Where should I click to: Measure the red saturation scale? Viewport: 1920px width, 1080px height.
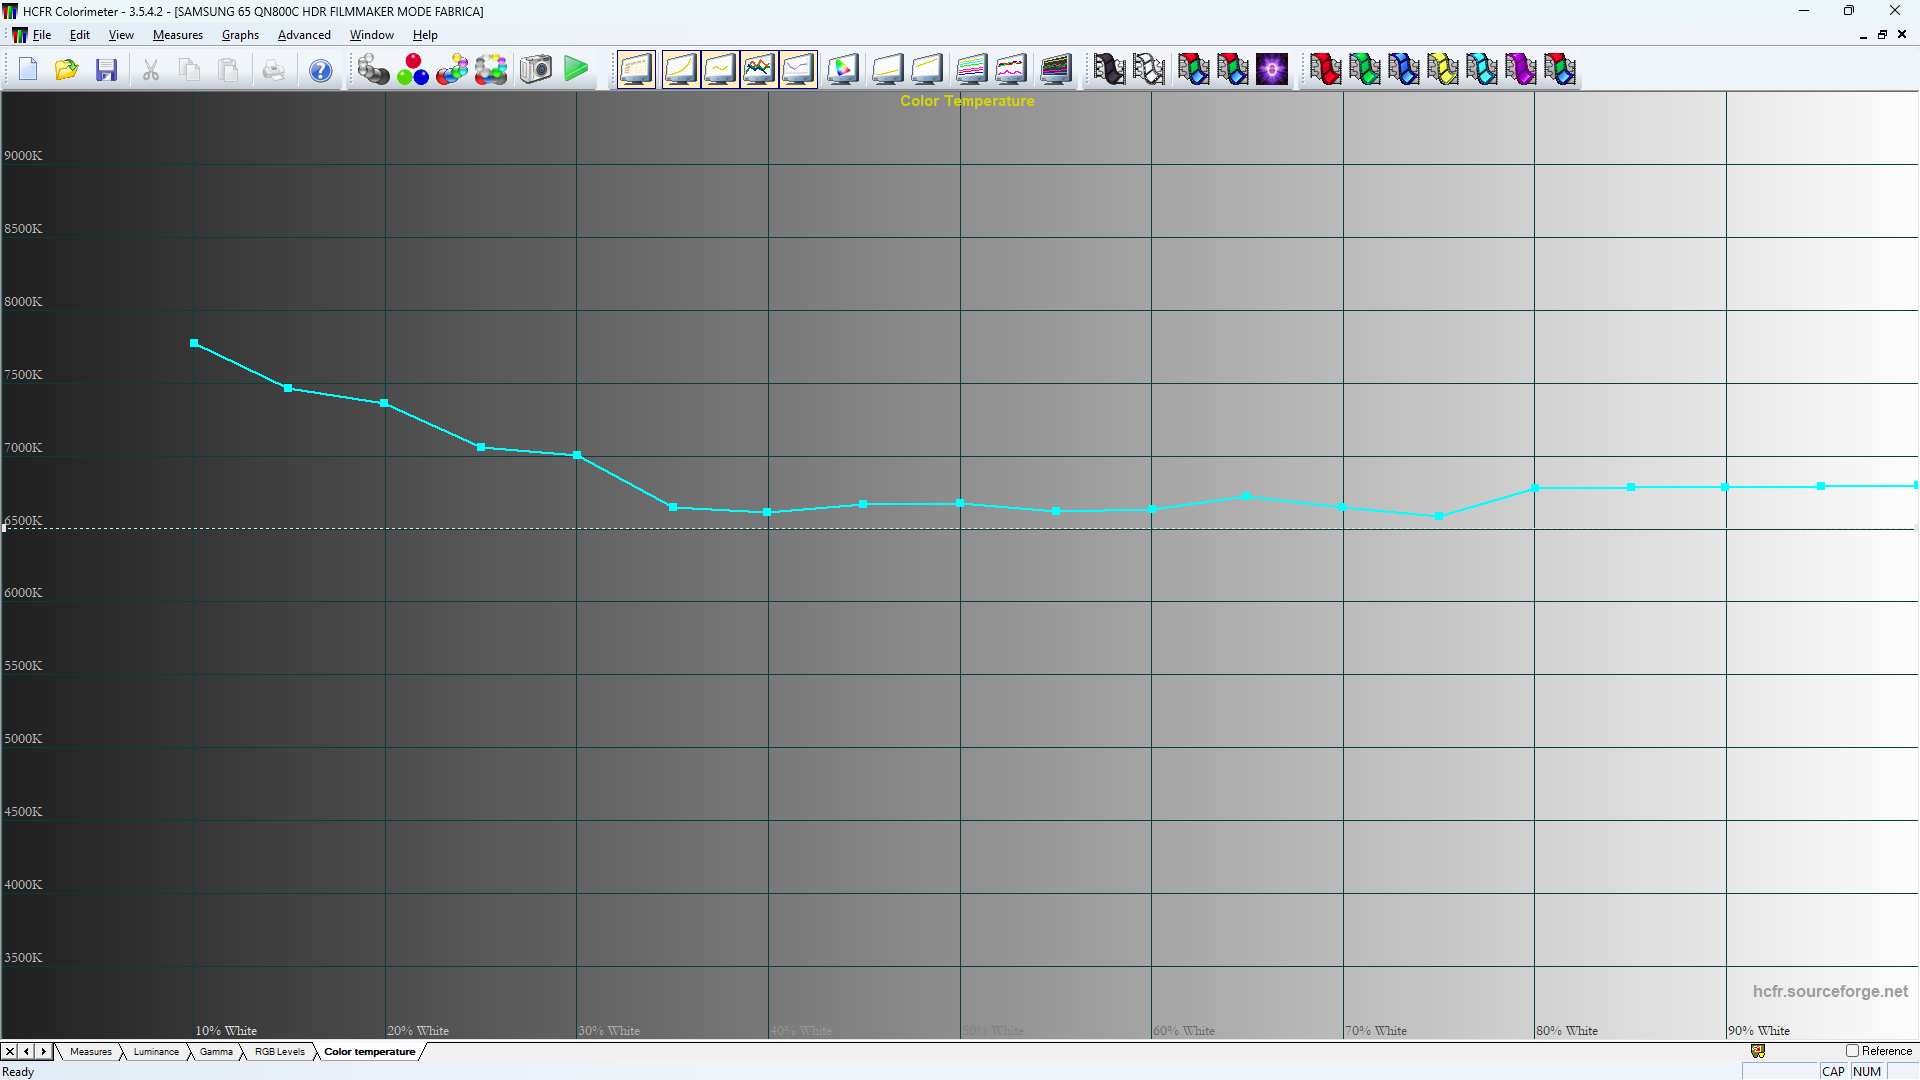(x=1325, y=69)
